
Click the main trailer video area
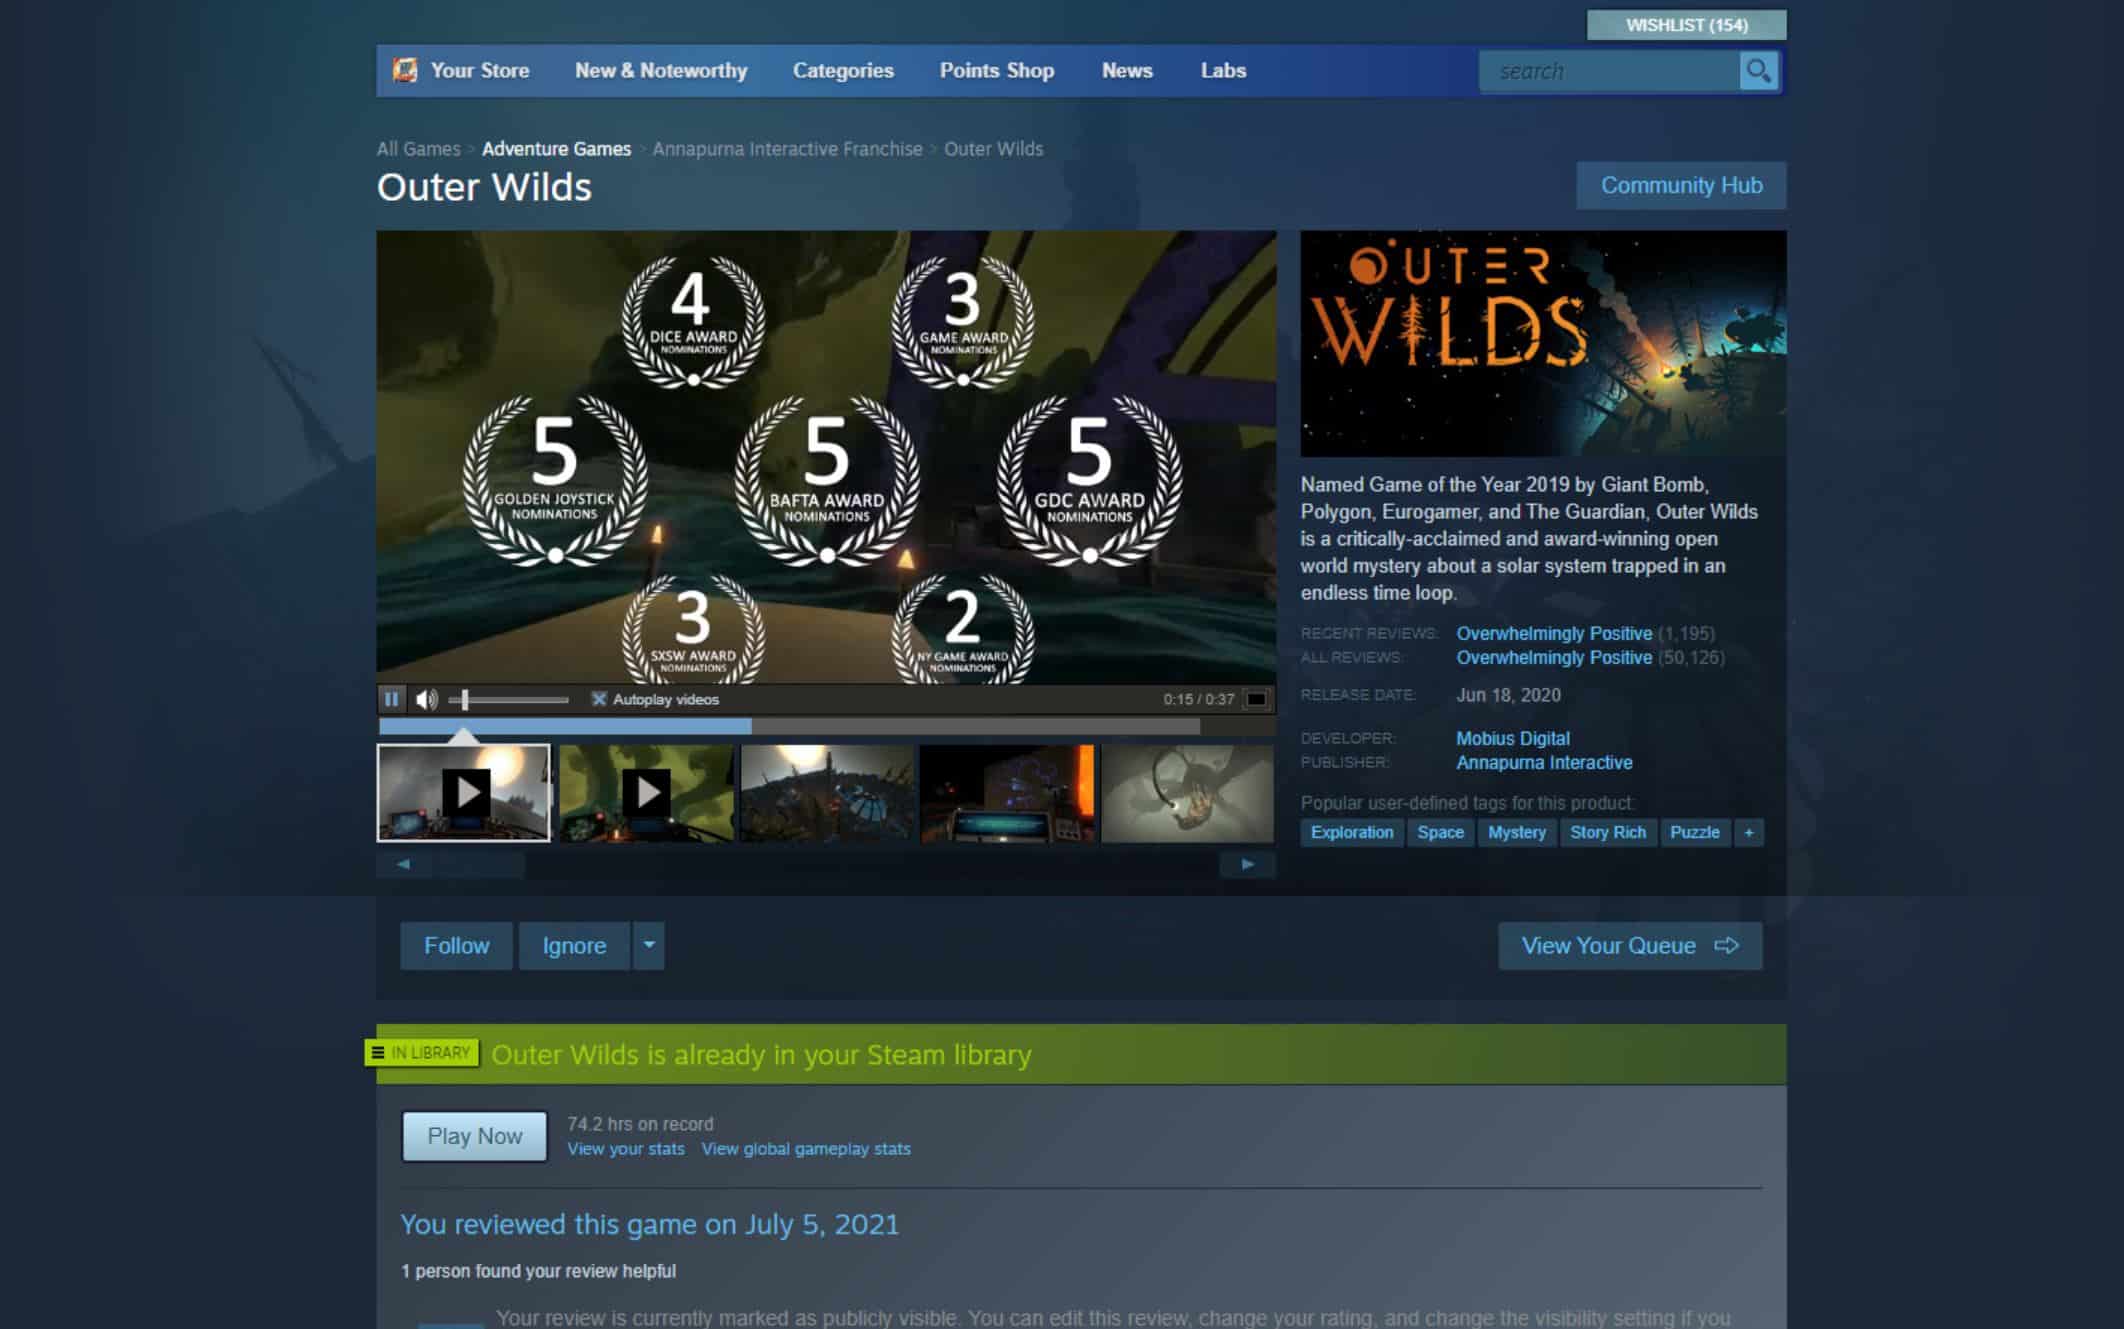point(826,457)
